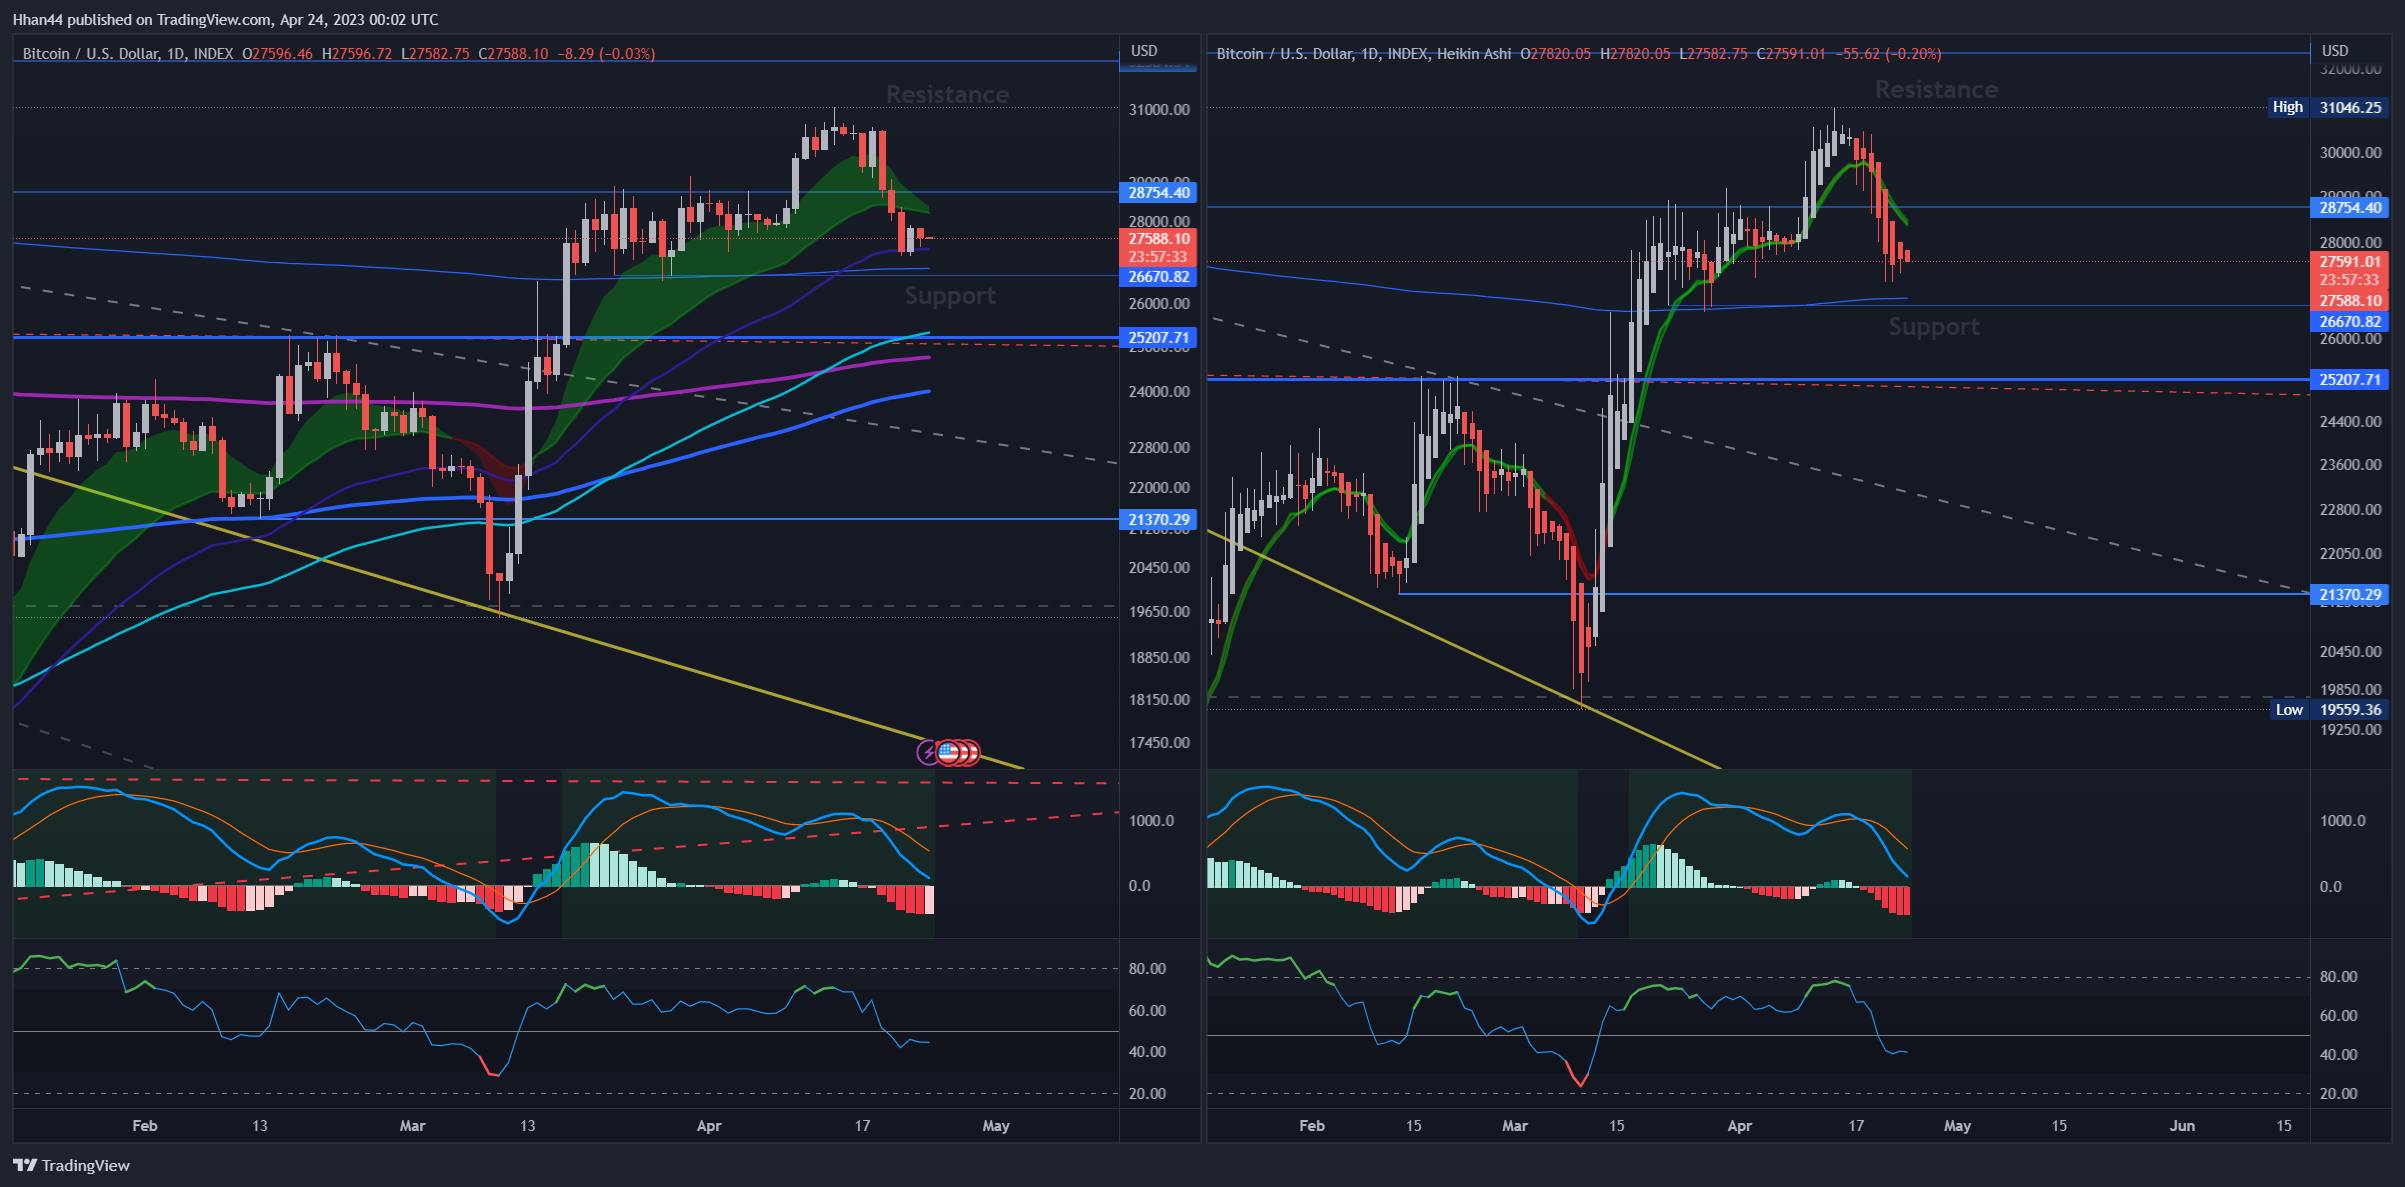Click the Resistance annotation on left chart
The width and height of the screenshot is (2405, 1187).
(x=947, y=95)
